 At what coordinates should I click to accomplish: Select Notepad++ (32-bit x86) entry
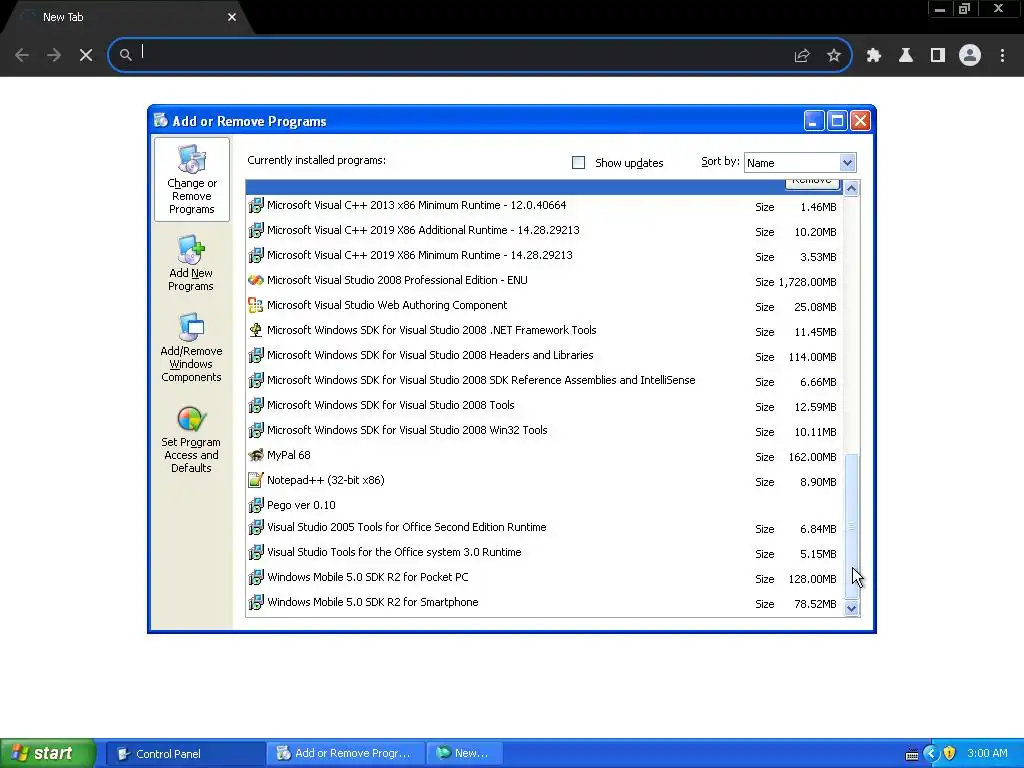[544, 481]
